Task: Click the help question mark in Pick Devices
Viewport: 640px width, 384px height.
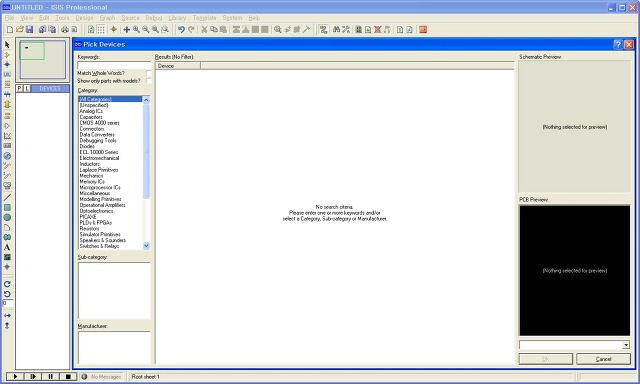Action: pyautogui.click(x=618, y=44)
